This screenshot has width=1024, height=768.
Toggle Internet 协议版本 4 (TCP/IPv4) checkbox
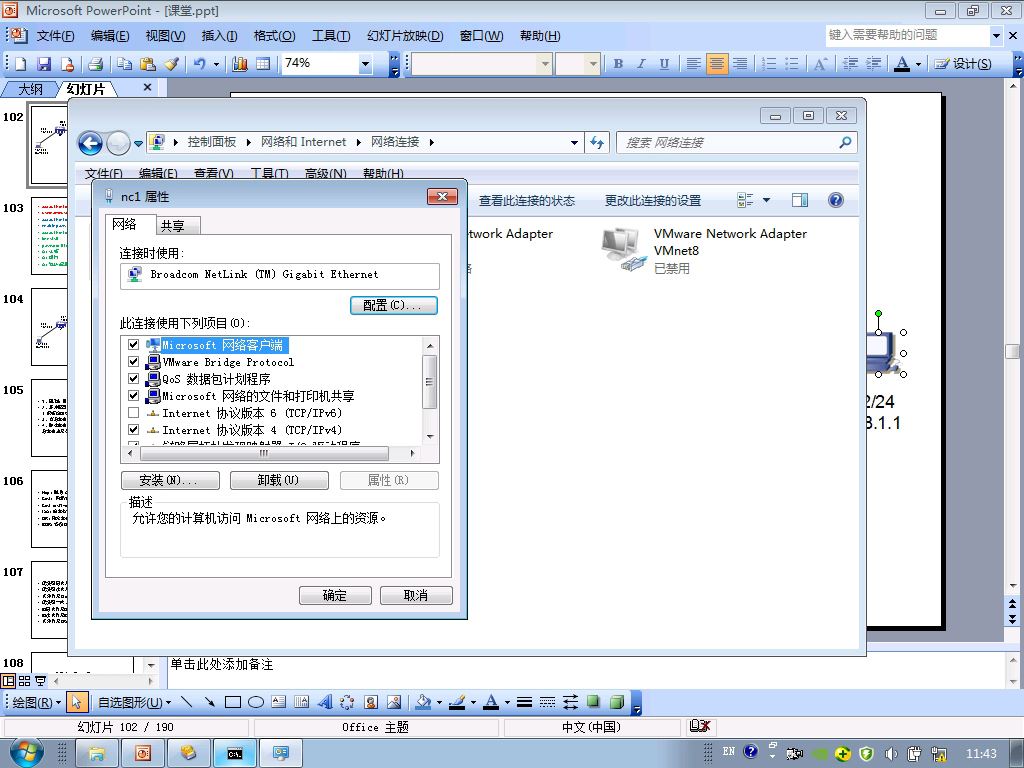tap(133, 430)
